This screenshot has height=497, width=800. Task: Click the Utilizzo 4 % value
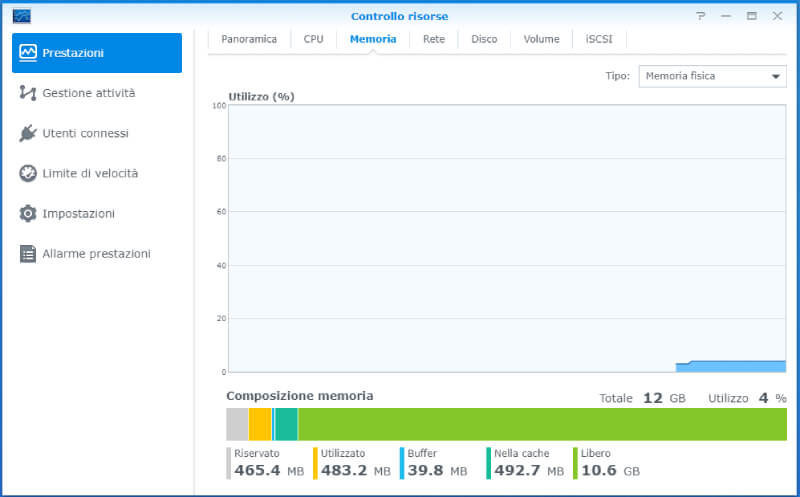[x=772, y=398]
